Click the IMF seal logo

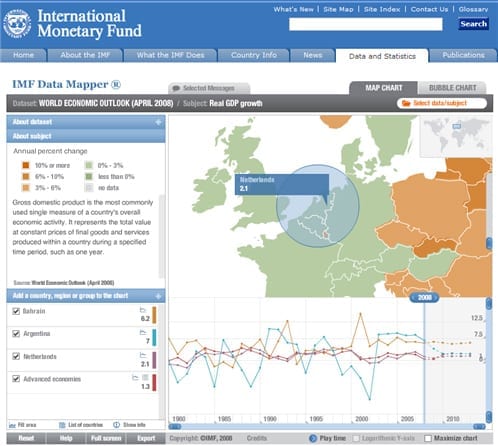(17, 24)
